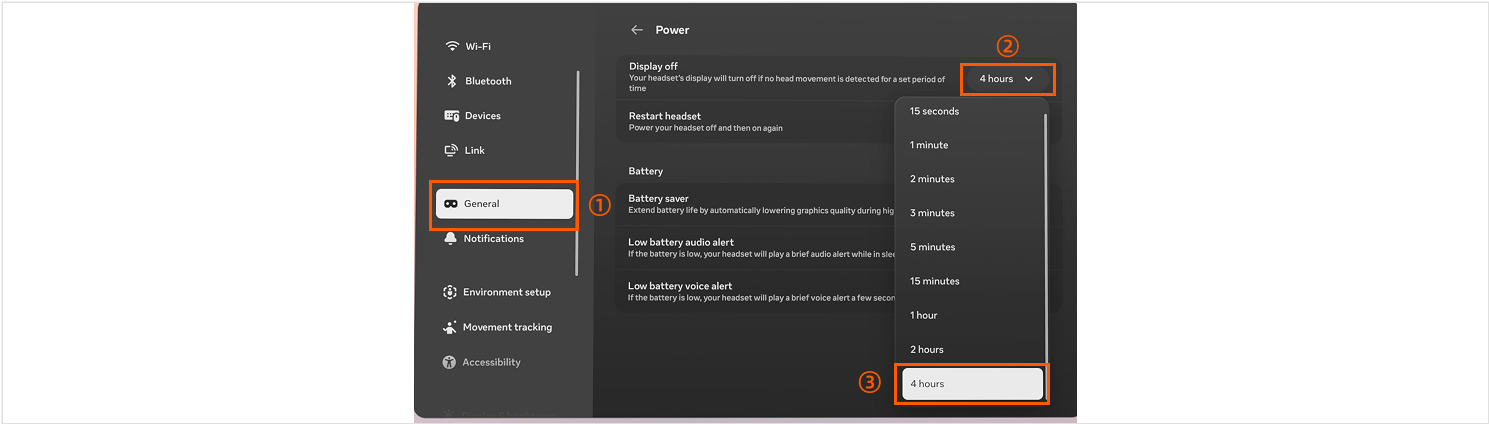
Task: Collapse the Display off "4 hours" dropdown
Action: tap(1006, 79)
